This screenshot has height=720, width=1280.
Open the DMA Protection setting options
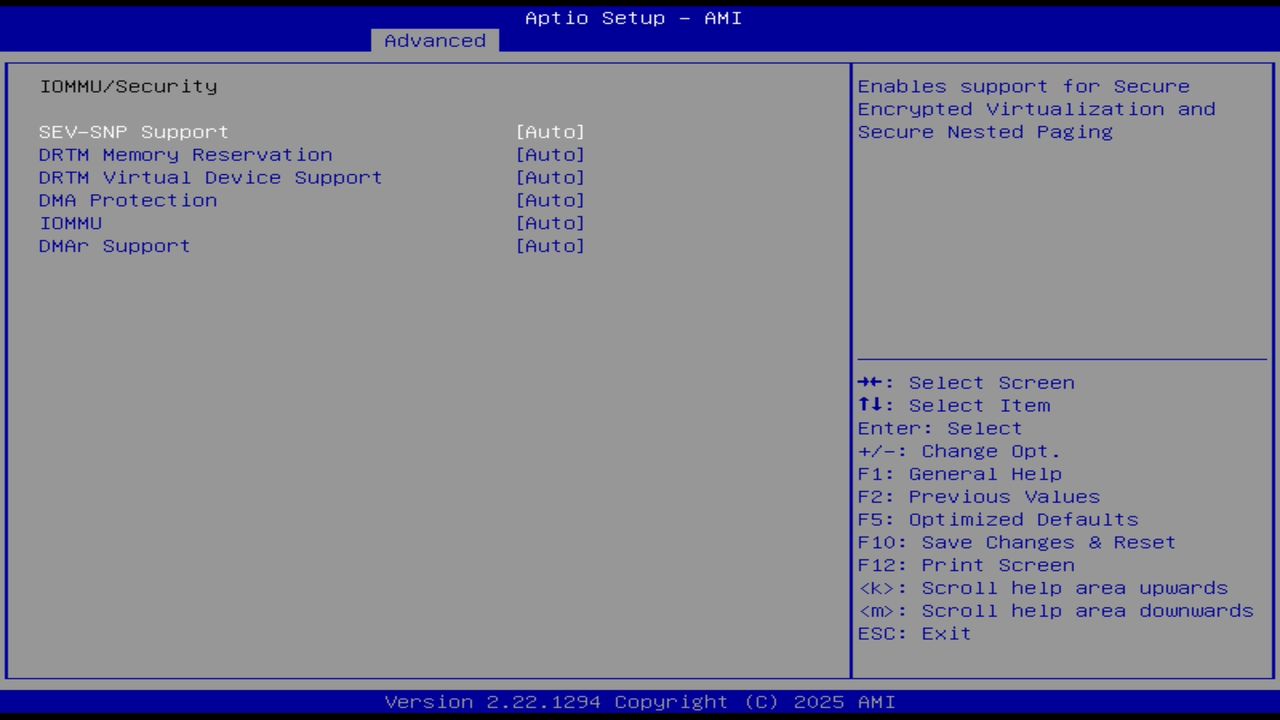pos(551,200)
